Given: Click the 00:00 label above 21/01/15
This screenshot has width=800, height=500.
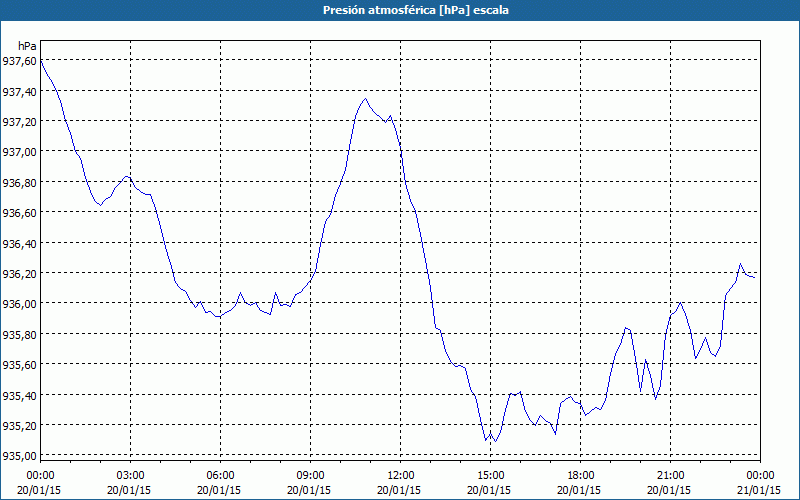Looking at the screenshot, I should pyautogui.click(x=760, y=476).
